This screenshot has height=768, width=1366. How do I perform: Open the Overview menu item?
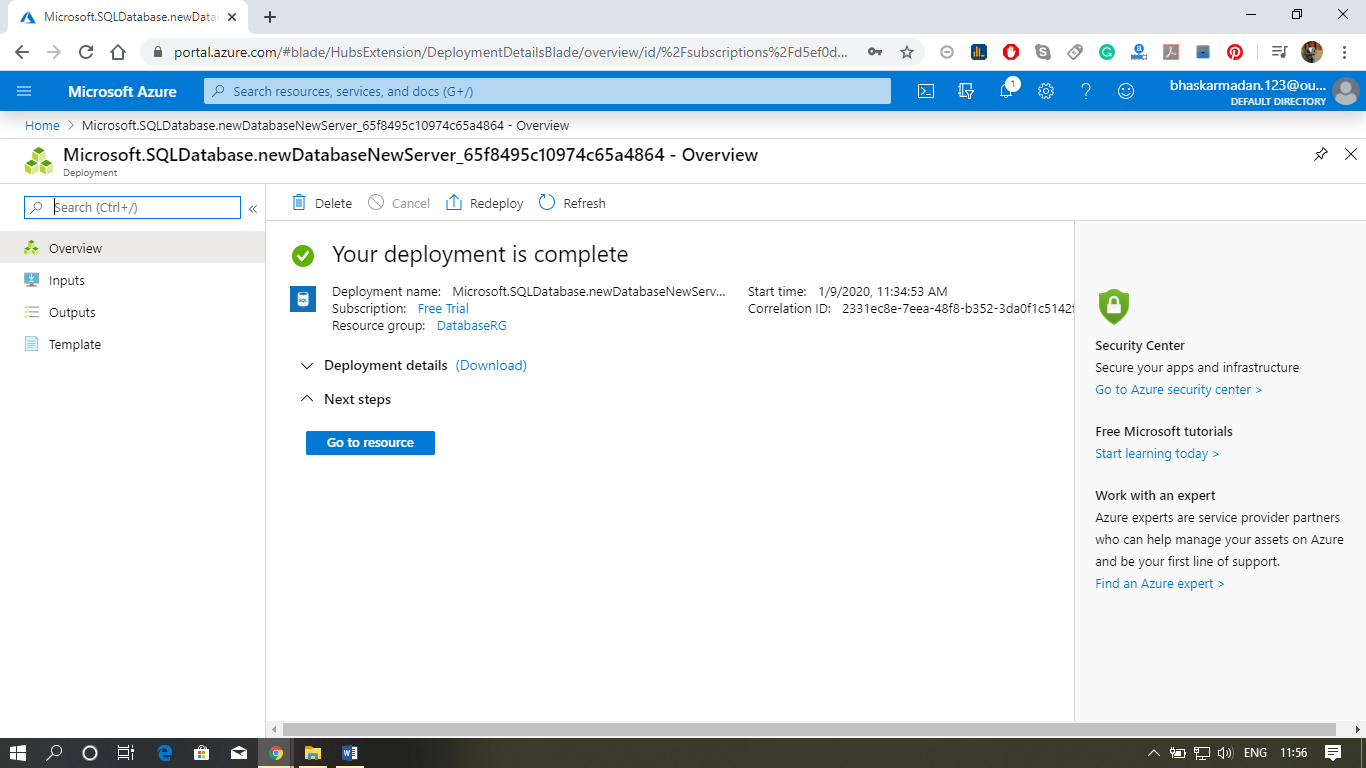click(132, 248)
